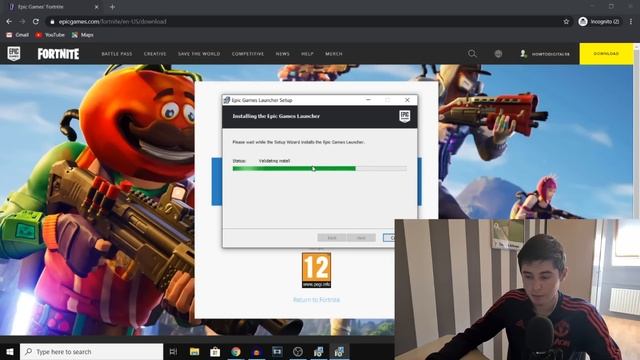Open the Gmail bookmark
640x360 pixels.
click(x=18, y=35)
